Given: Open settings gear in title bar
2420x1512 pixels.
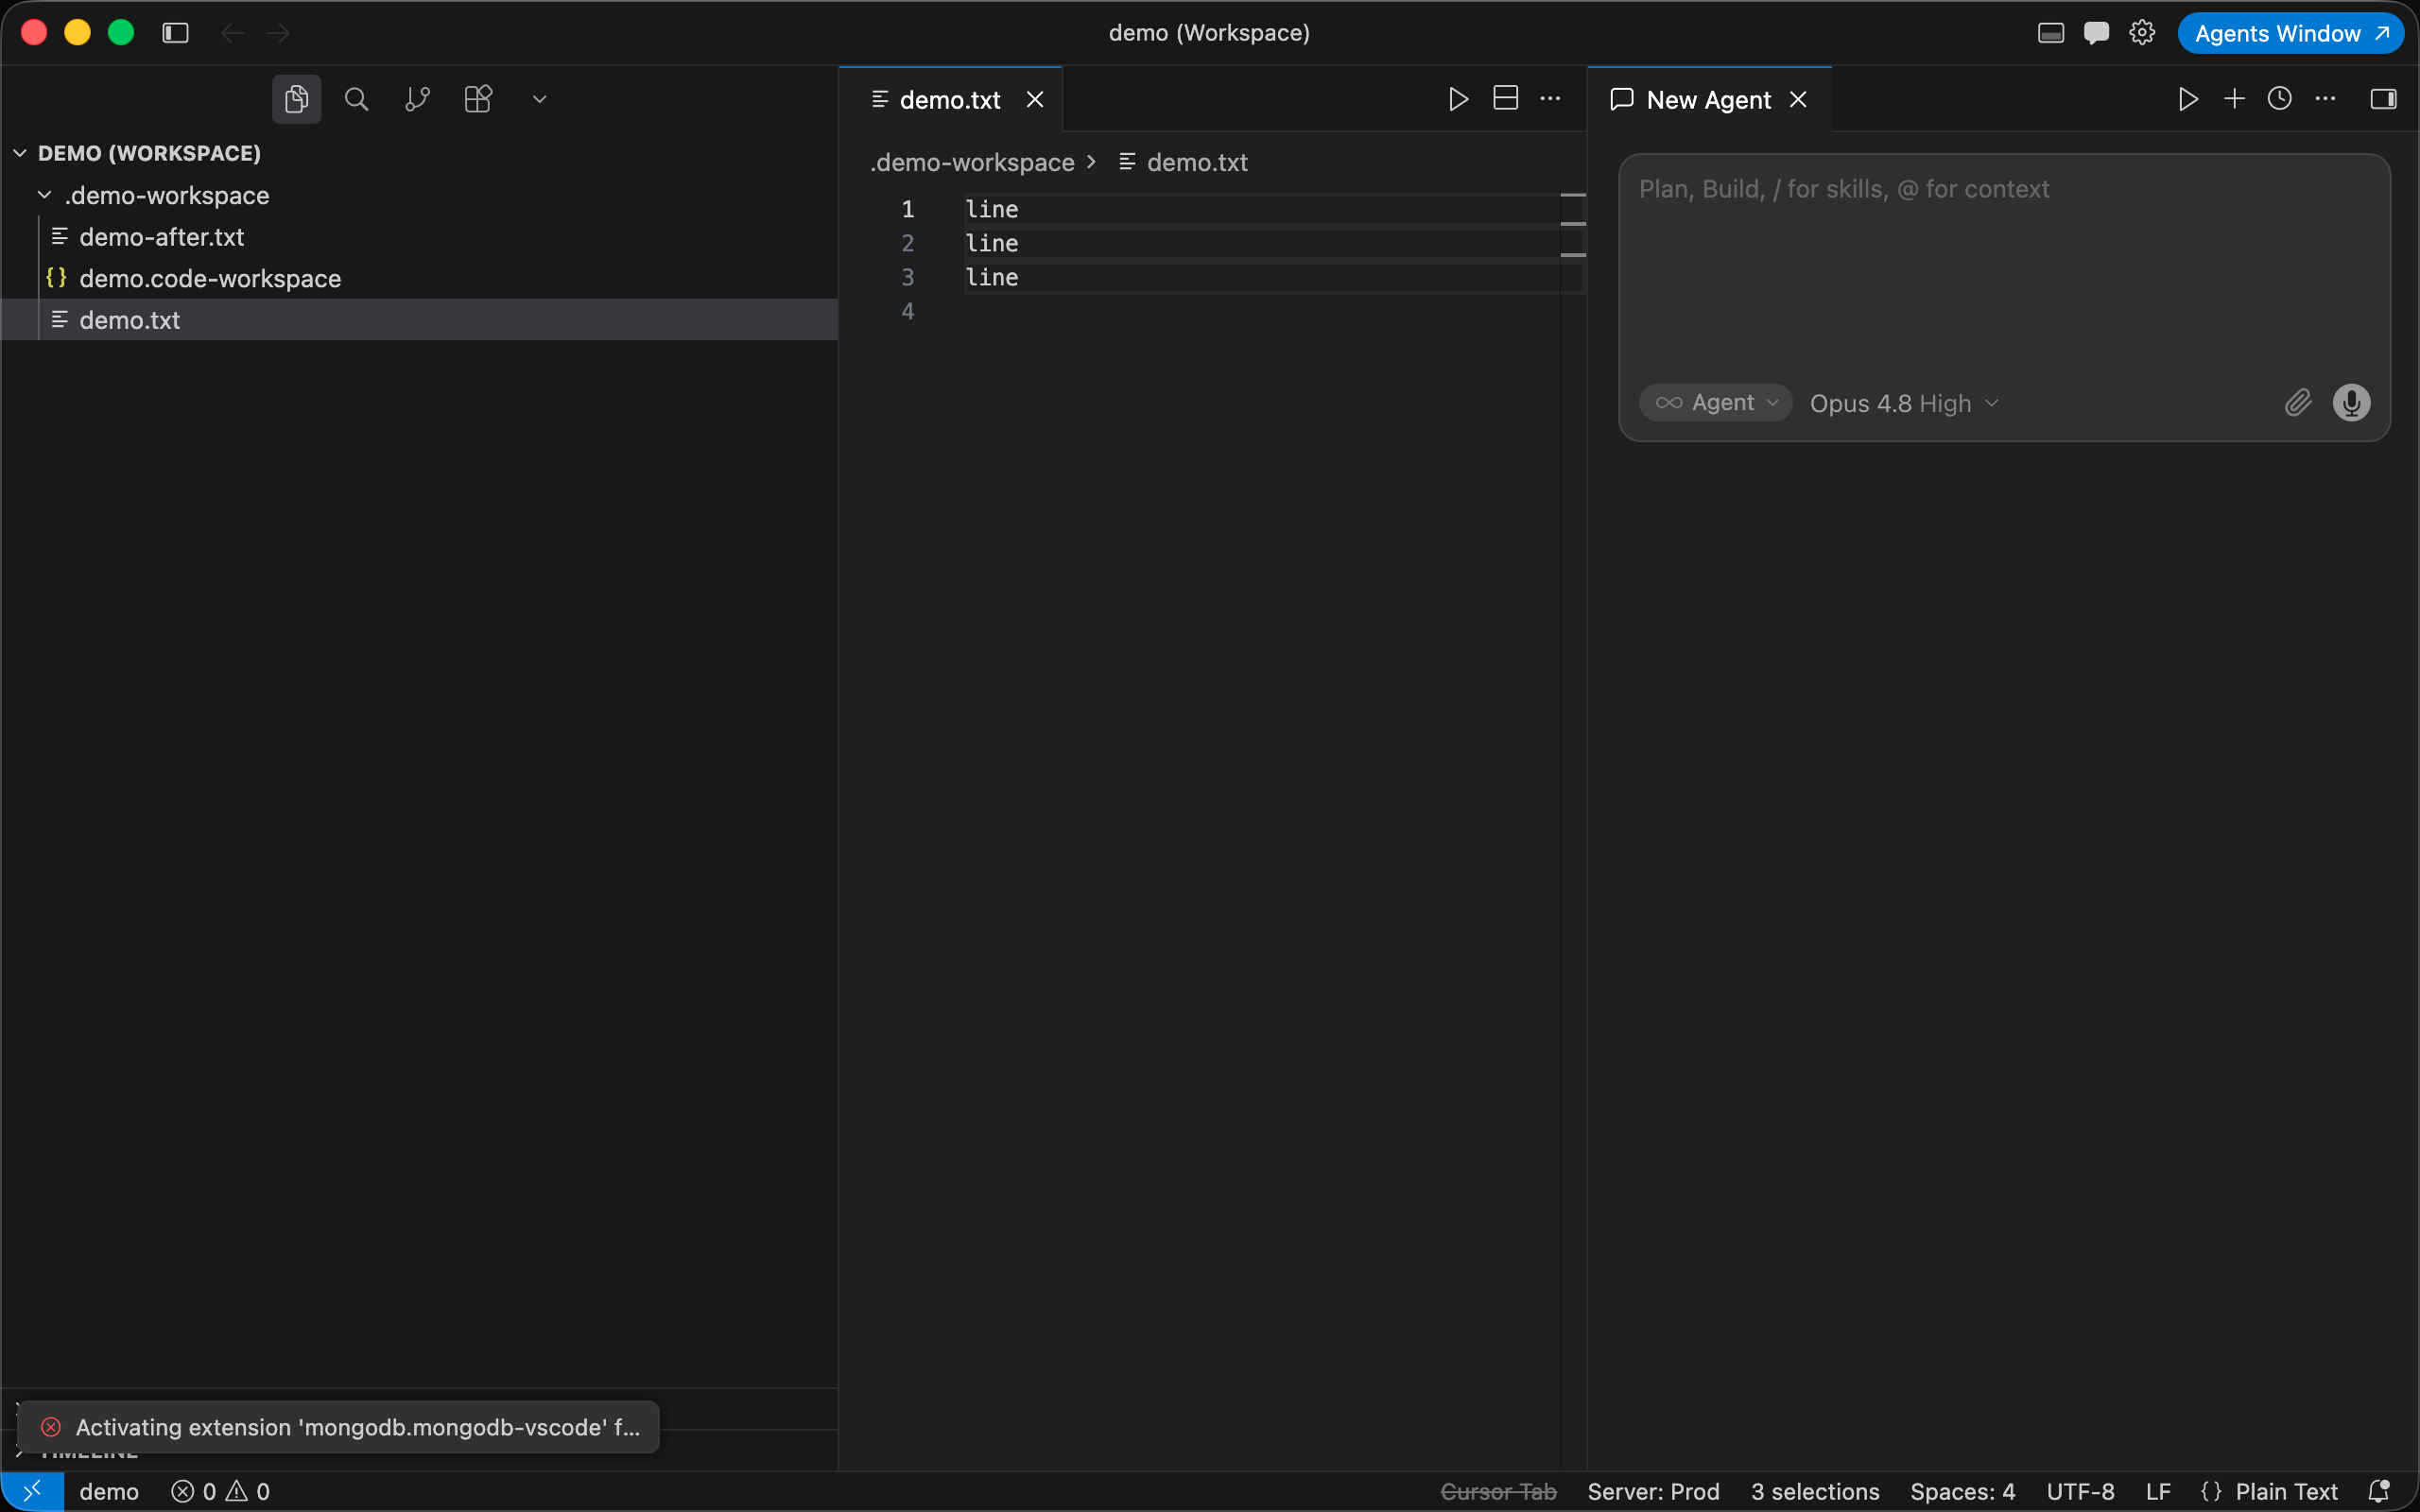Looking at the screenshot, I should pyautogui.click(x=2142, y=33).
